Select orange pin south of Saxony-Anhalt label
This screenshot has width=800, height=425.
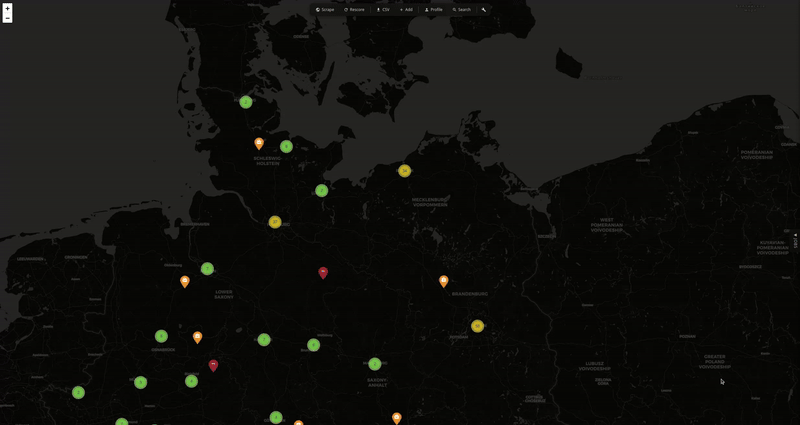point(396,418)
